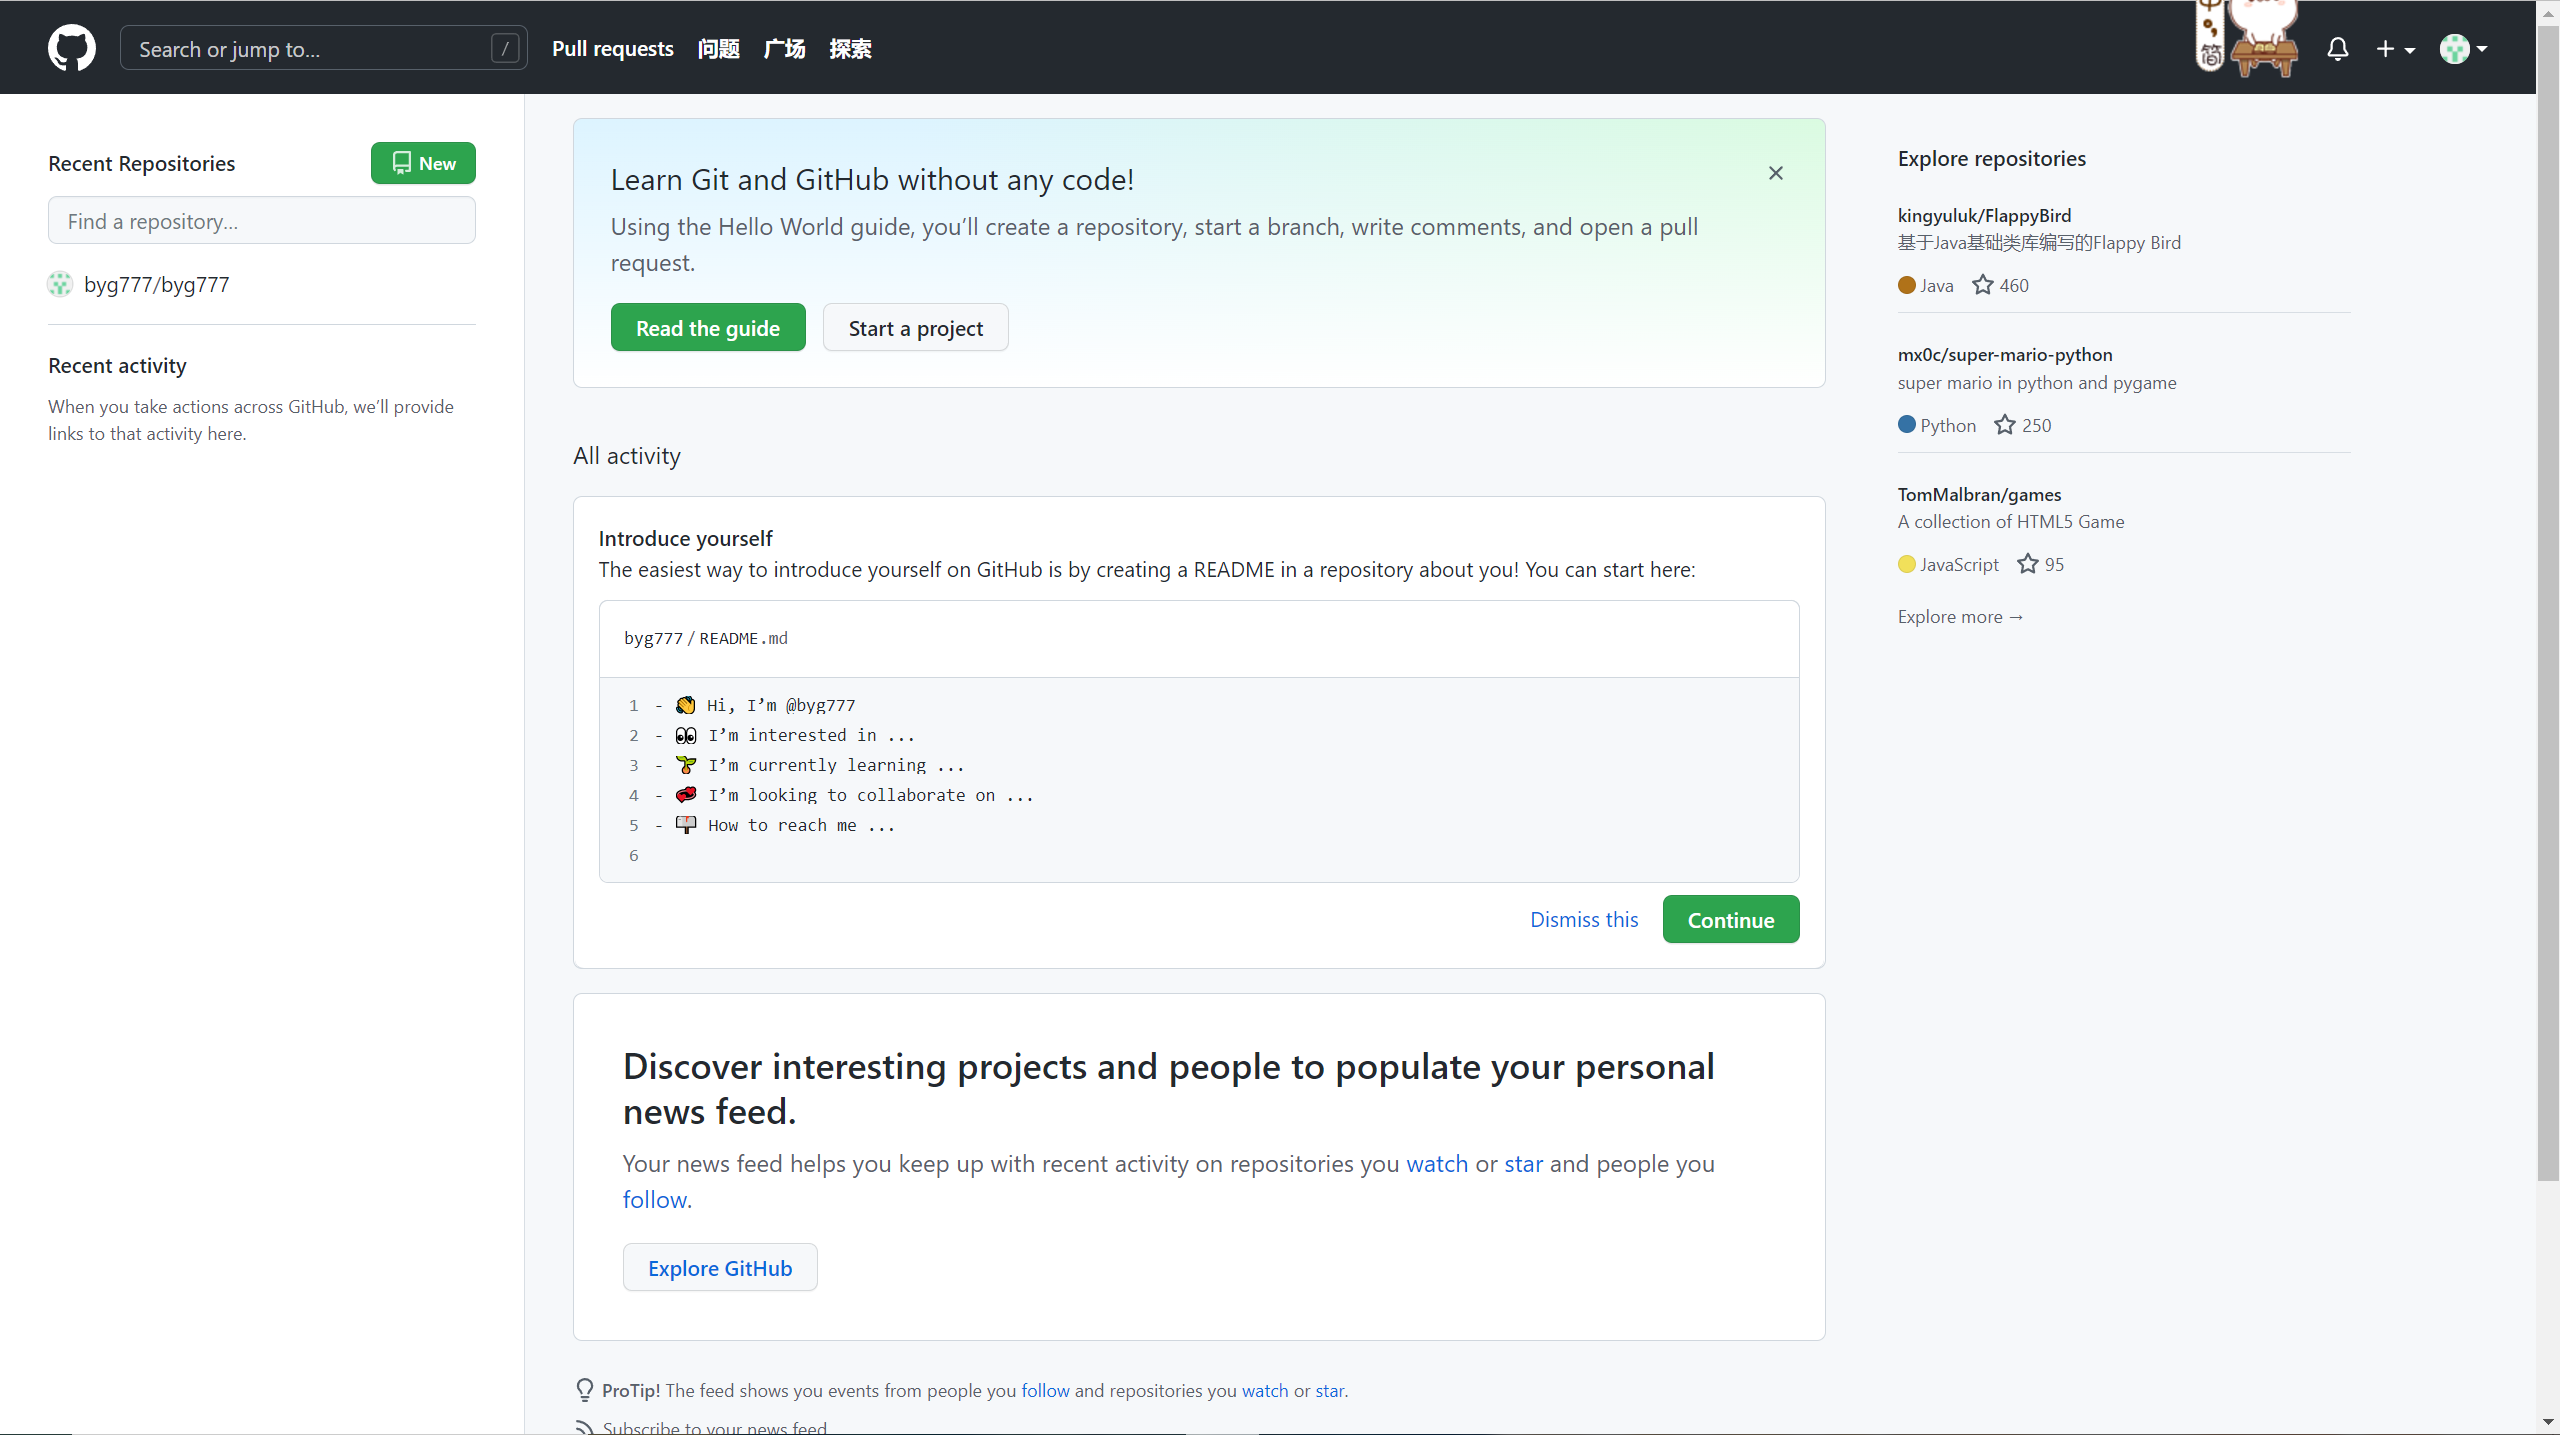Viewport: 2560px width, 1435px height.
Task: Open Pull requests in top navigation
Action: coord(612,48)
